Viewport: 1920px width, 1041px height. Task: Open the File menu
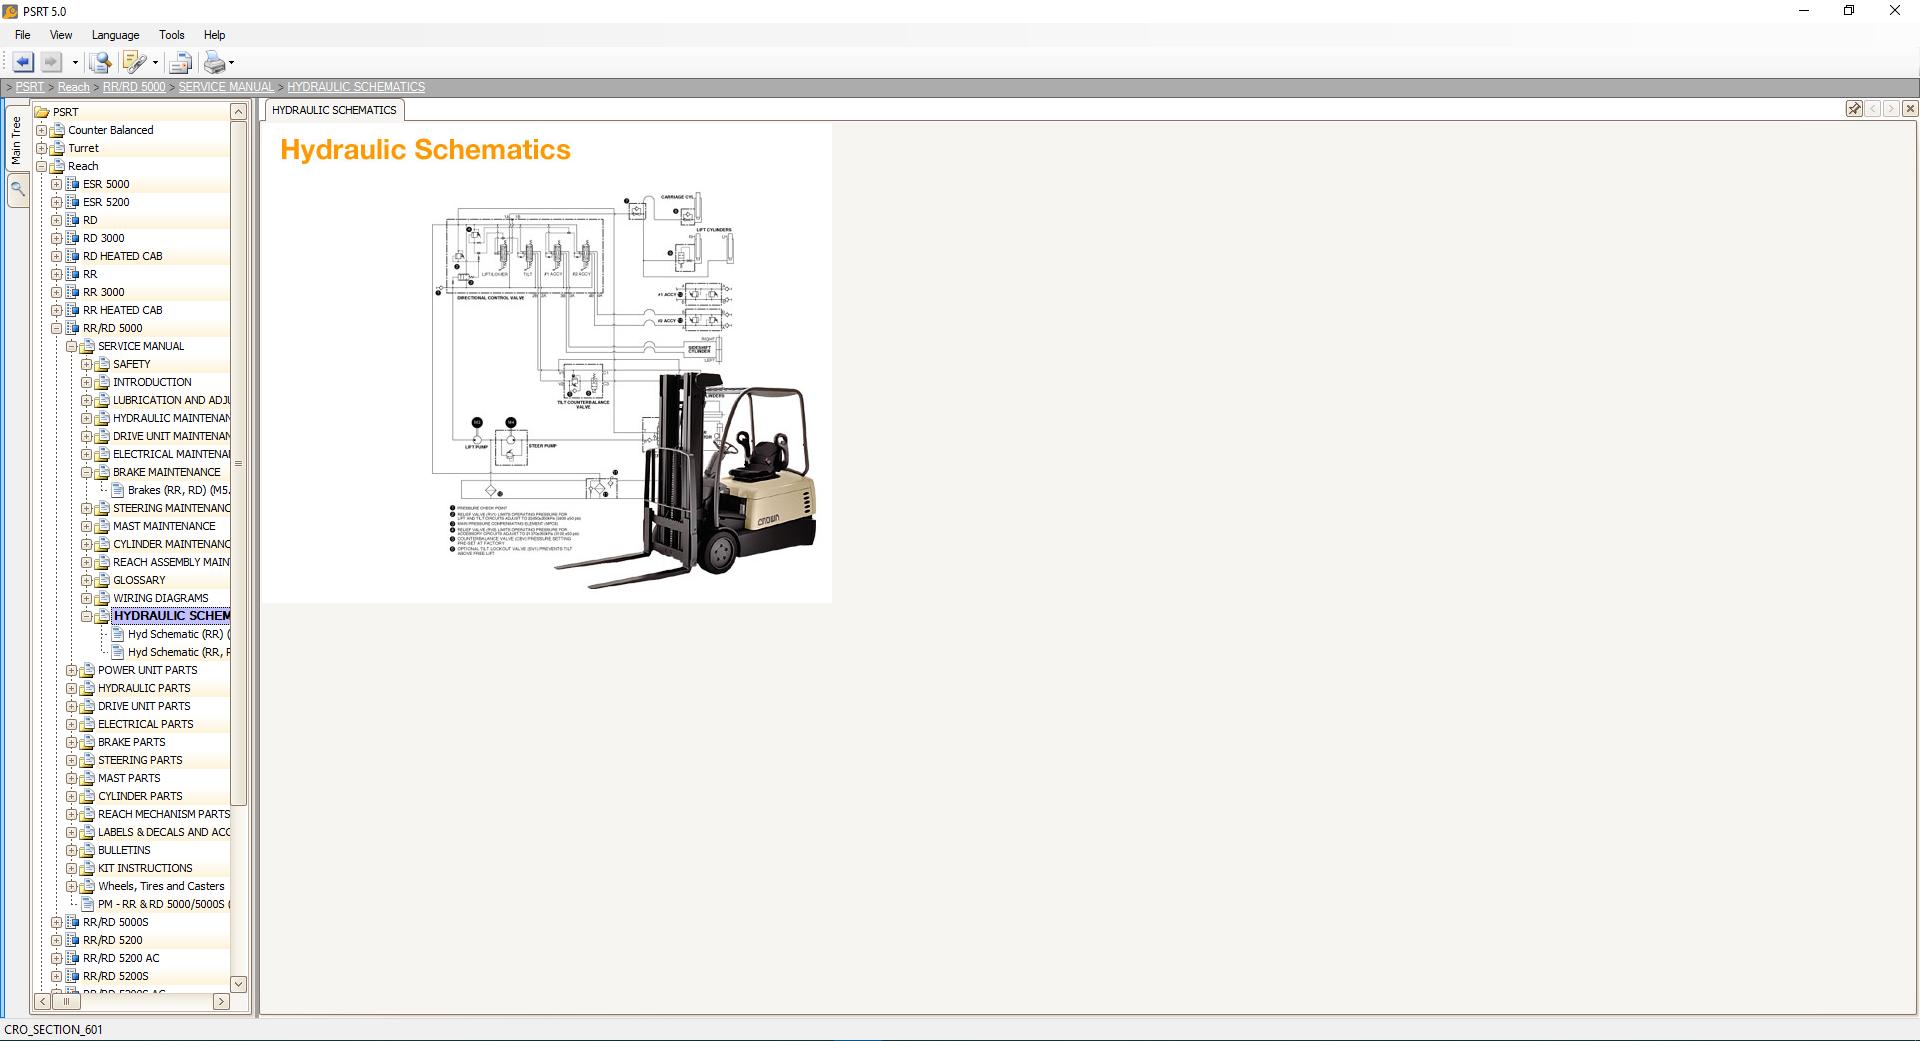click(x=22, y=35)
